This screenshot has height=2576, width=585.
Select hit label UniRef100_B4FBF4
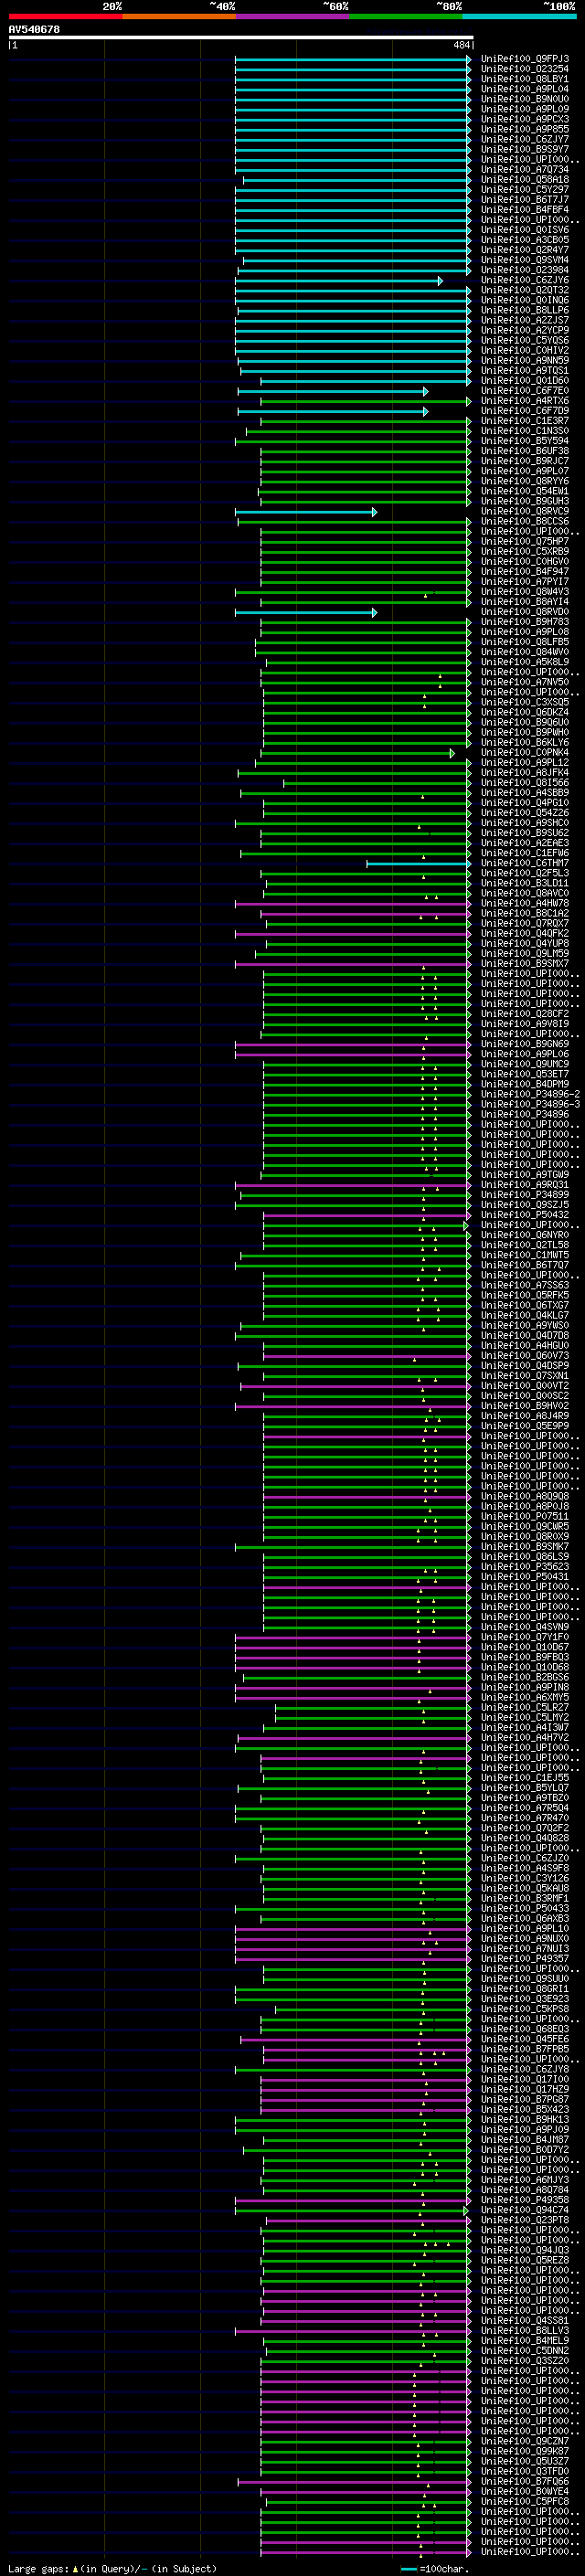click(x=524, y=210)
